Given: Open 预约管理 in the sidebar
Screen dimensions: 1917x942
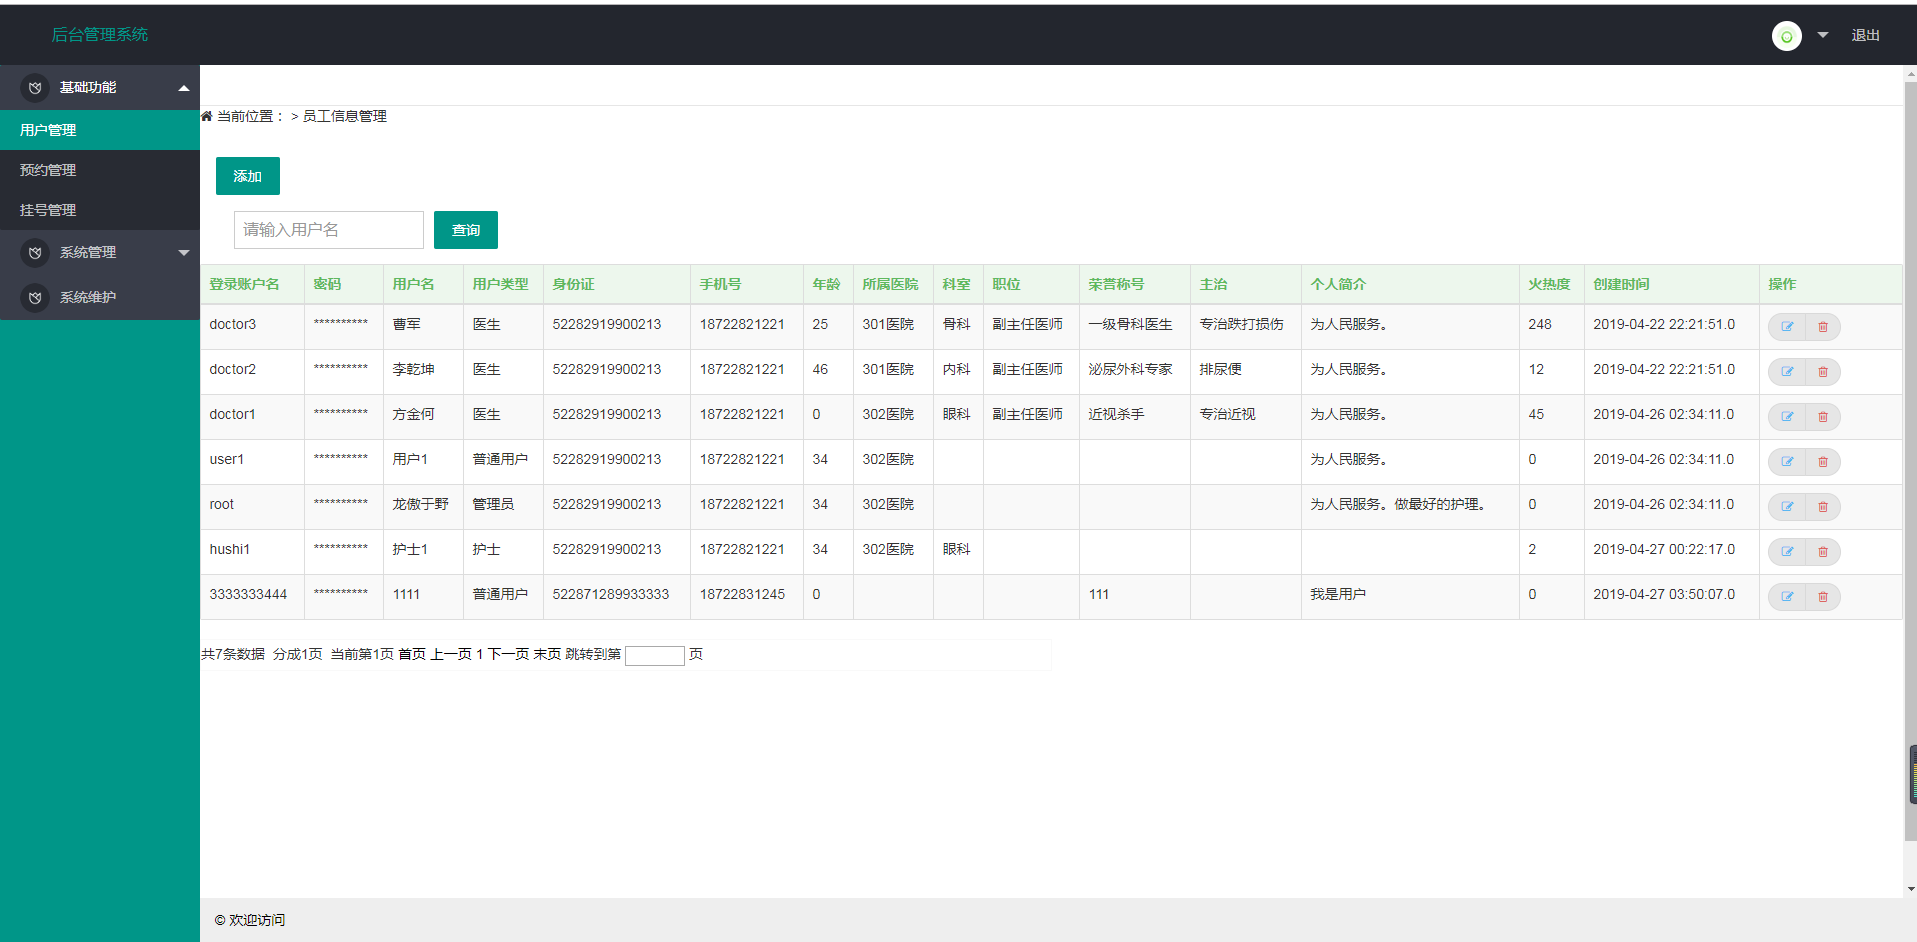Looking at the screenshot, I should [x=100, y=170].
